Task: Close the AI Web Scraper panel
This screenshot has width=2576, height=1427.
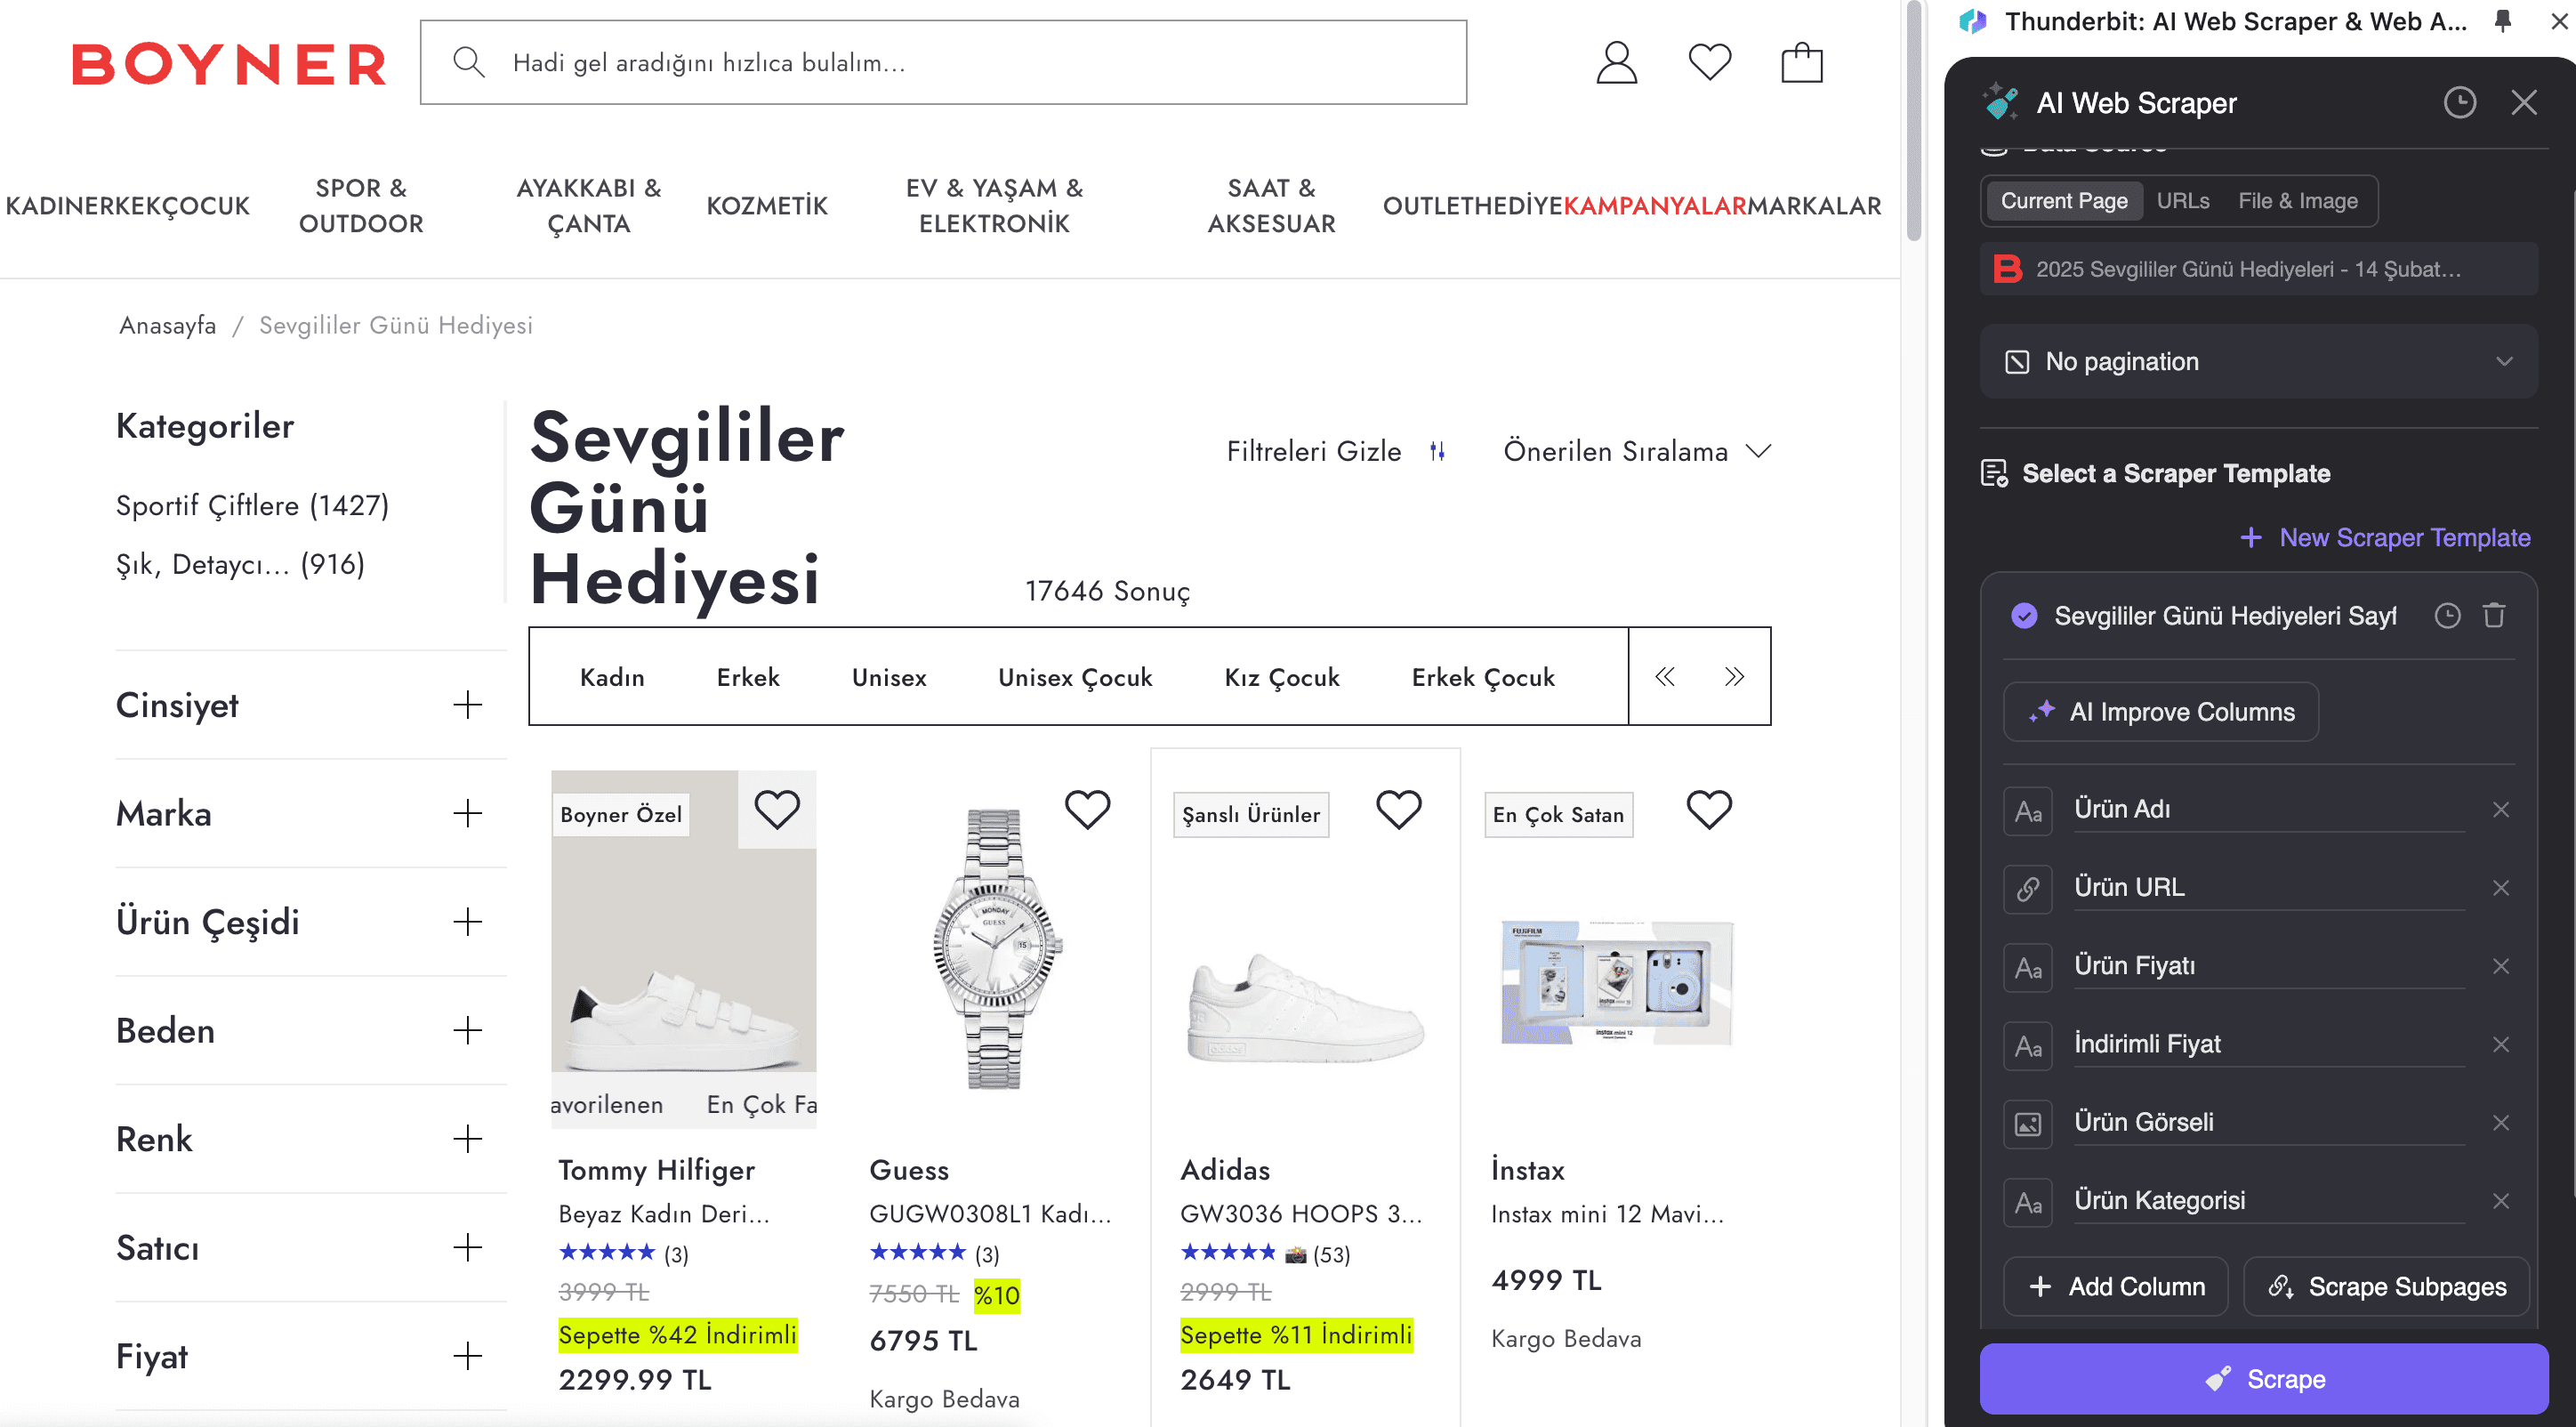Action: pos(2524,102)
